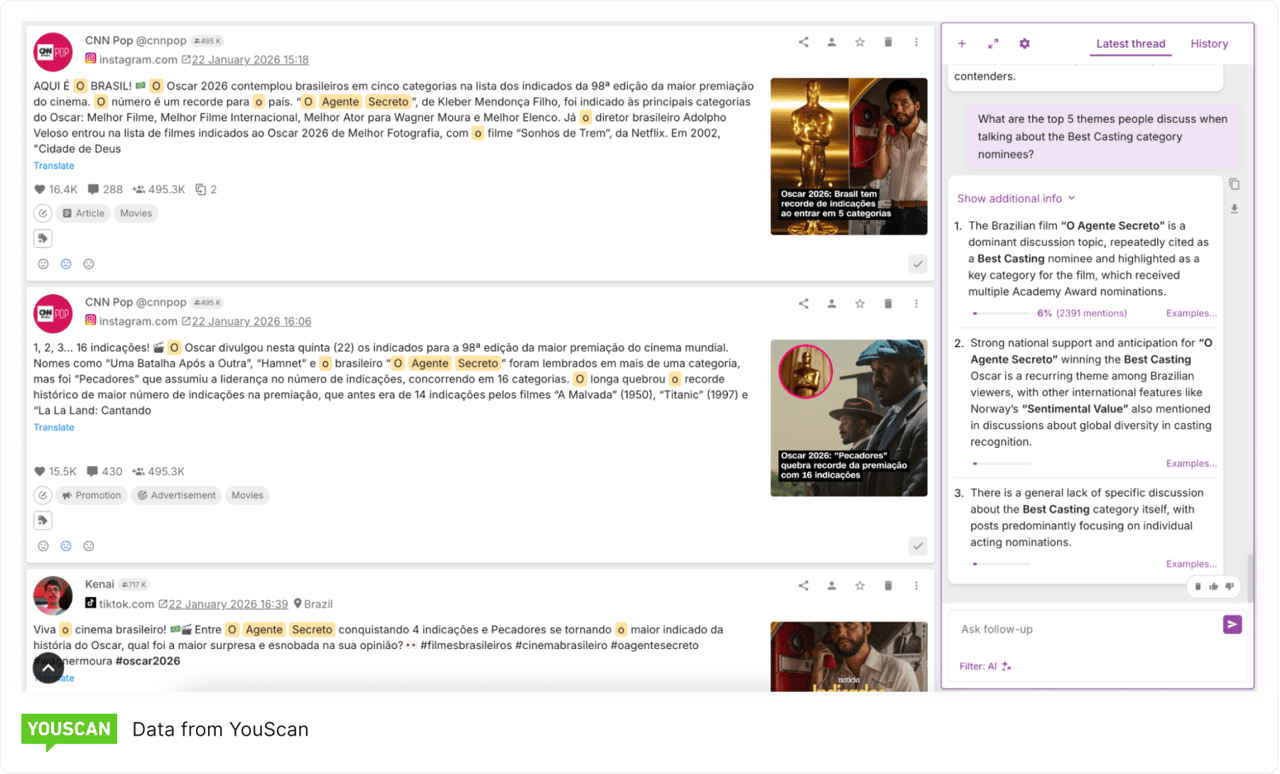Mark the first post as reviewed

[917, 264]
